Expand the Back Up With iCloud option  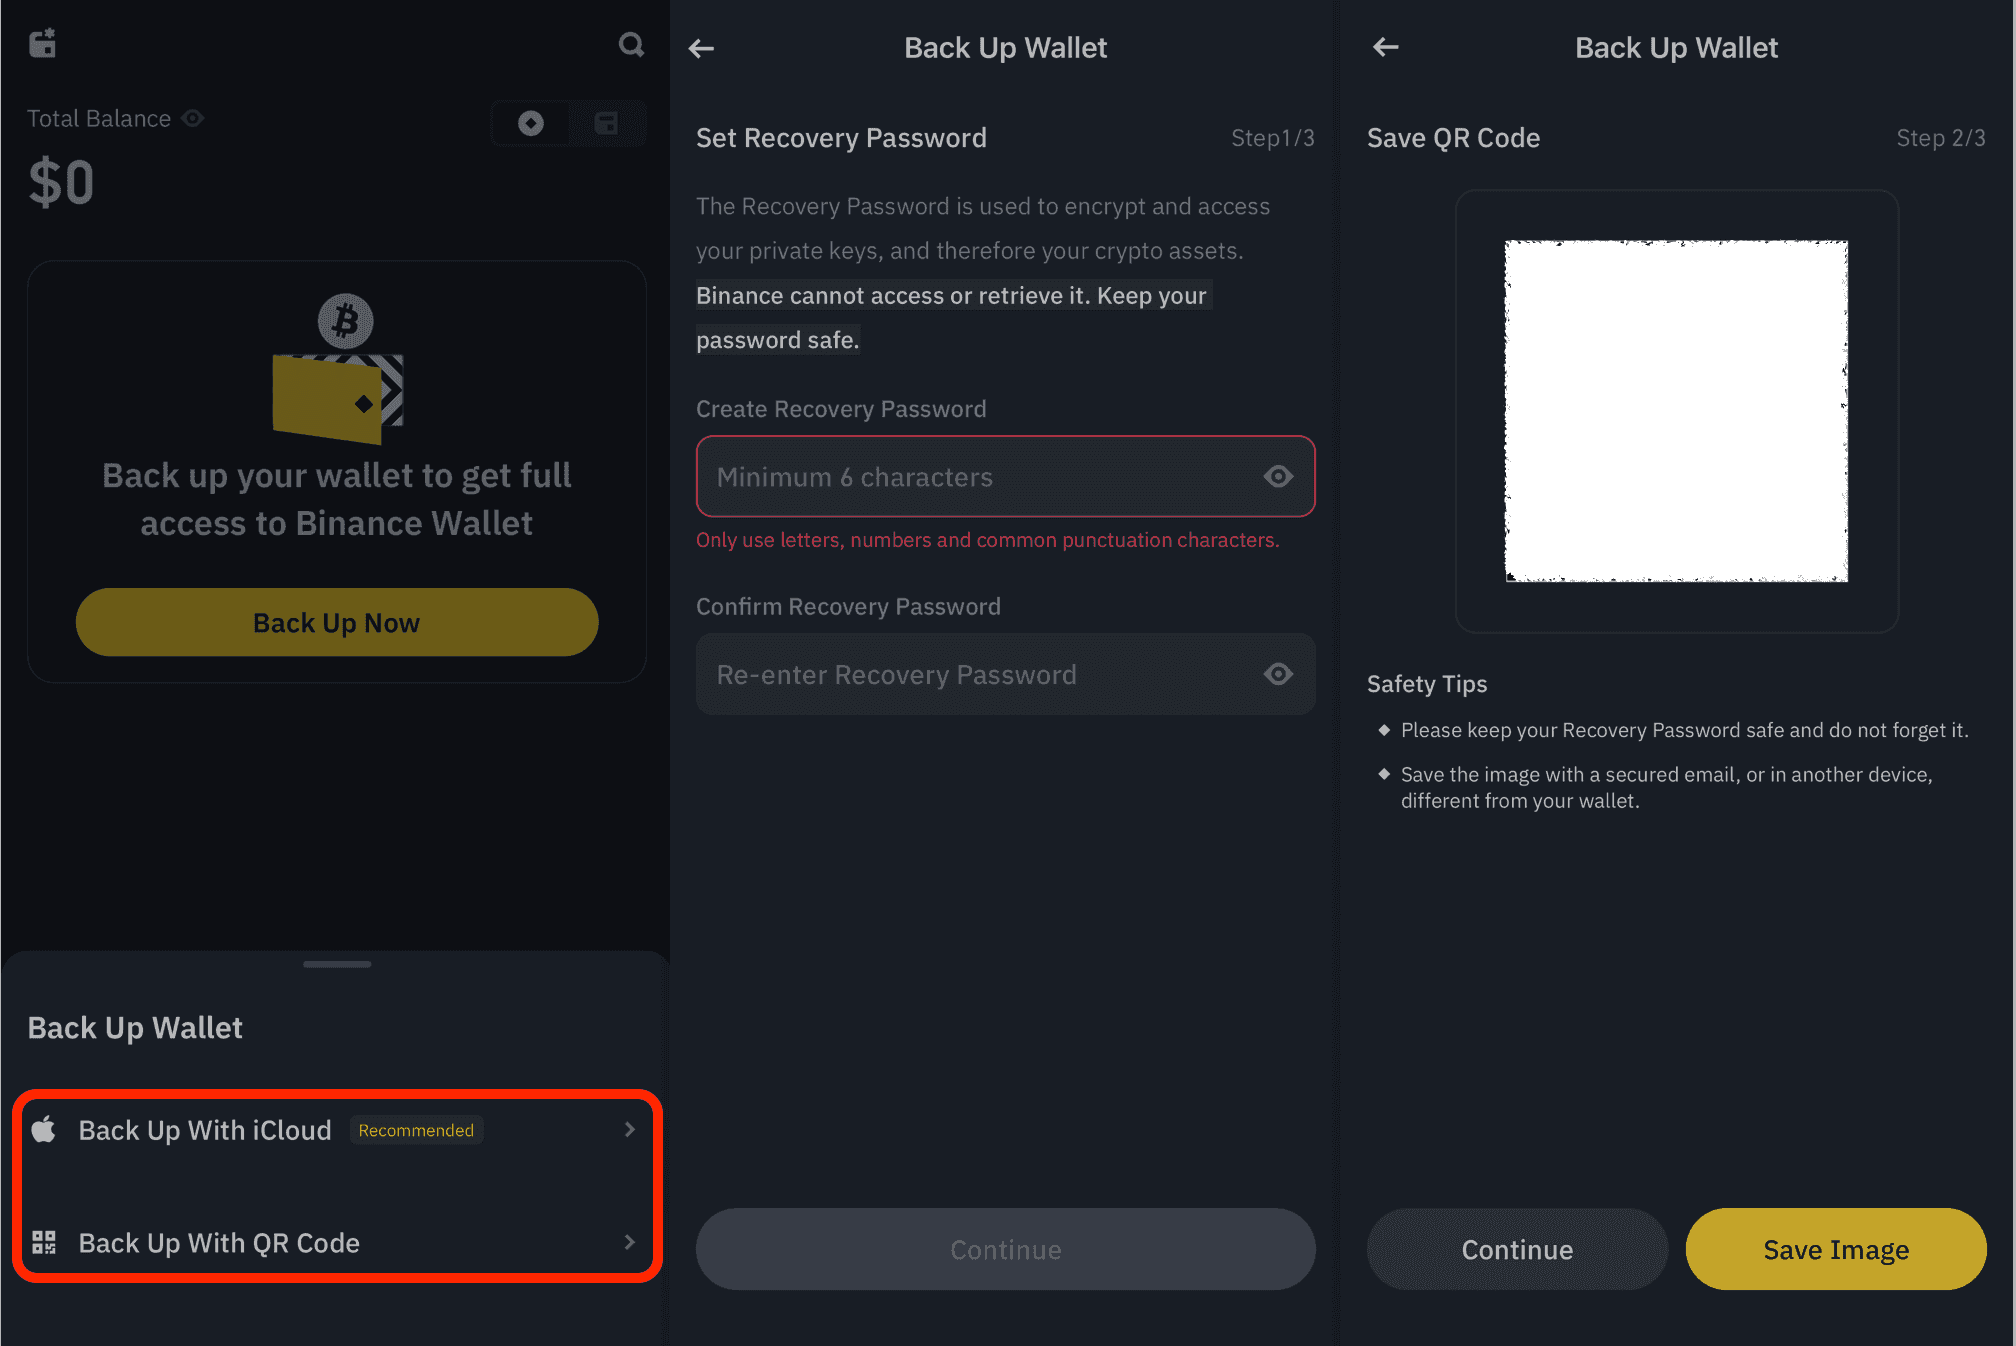click(336, 1130)
